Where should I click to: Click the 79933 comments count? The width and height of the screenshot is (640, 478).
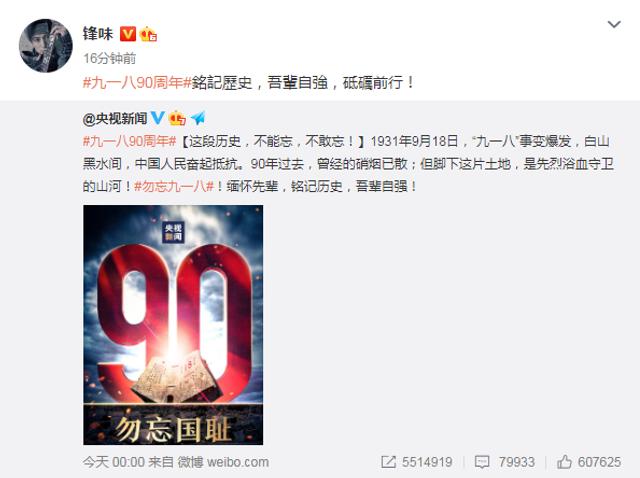click(x=517, y=462)
